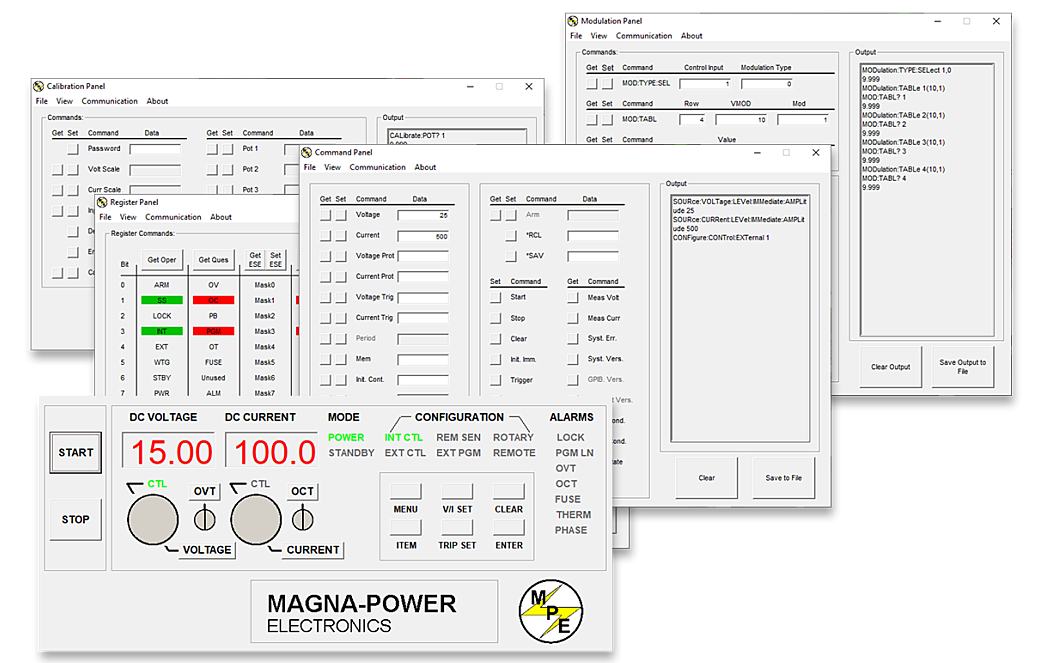Image resolution: width=1041 pixels, height=663 pixels.
Task: Click the Set button for Current command
Action: 341,236
